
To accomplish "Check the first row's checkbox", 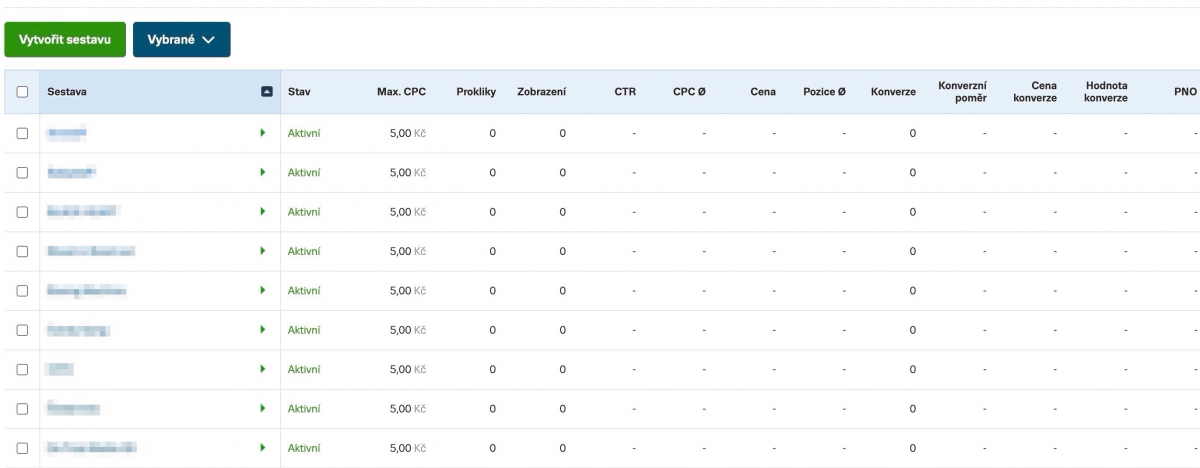I will click(22, 133).
